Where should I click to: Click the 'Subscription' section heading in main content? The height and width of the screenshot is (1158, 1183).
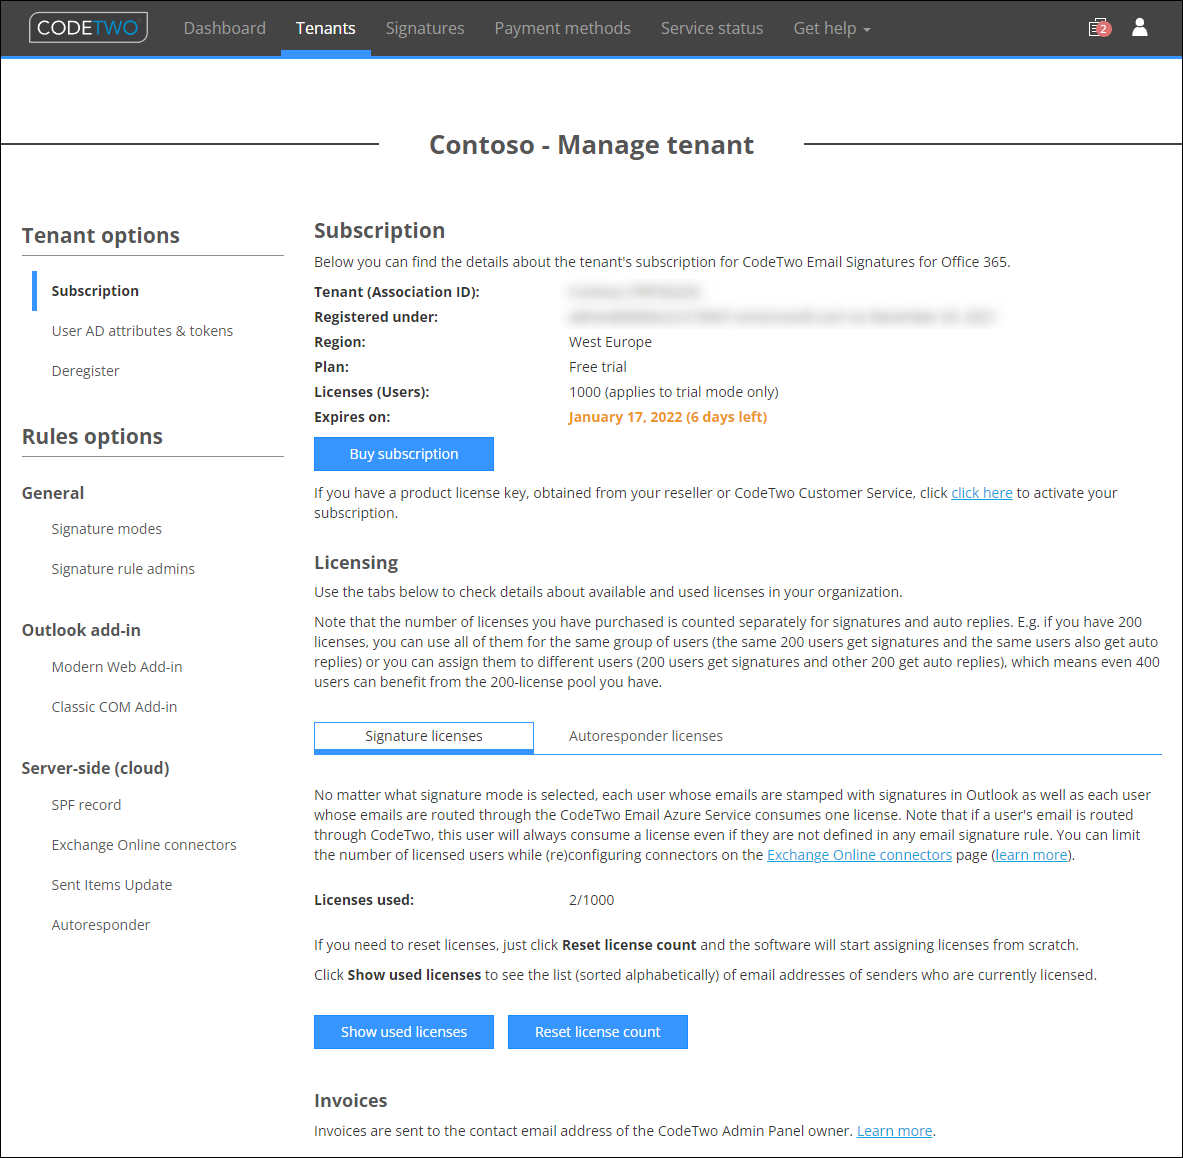(x=379, y=231)
